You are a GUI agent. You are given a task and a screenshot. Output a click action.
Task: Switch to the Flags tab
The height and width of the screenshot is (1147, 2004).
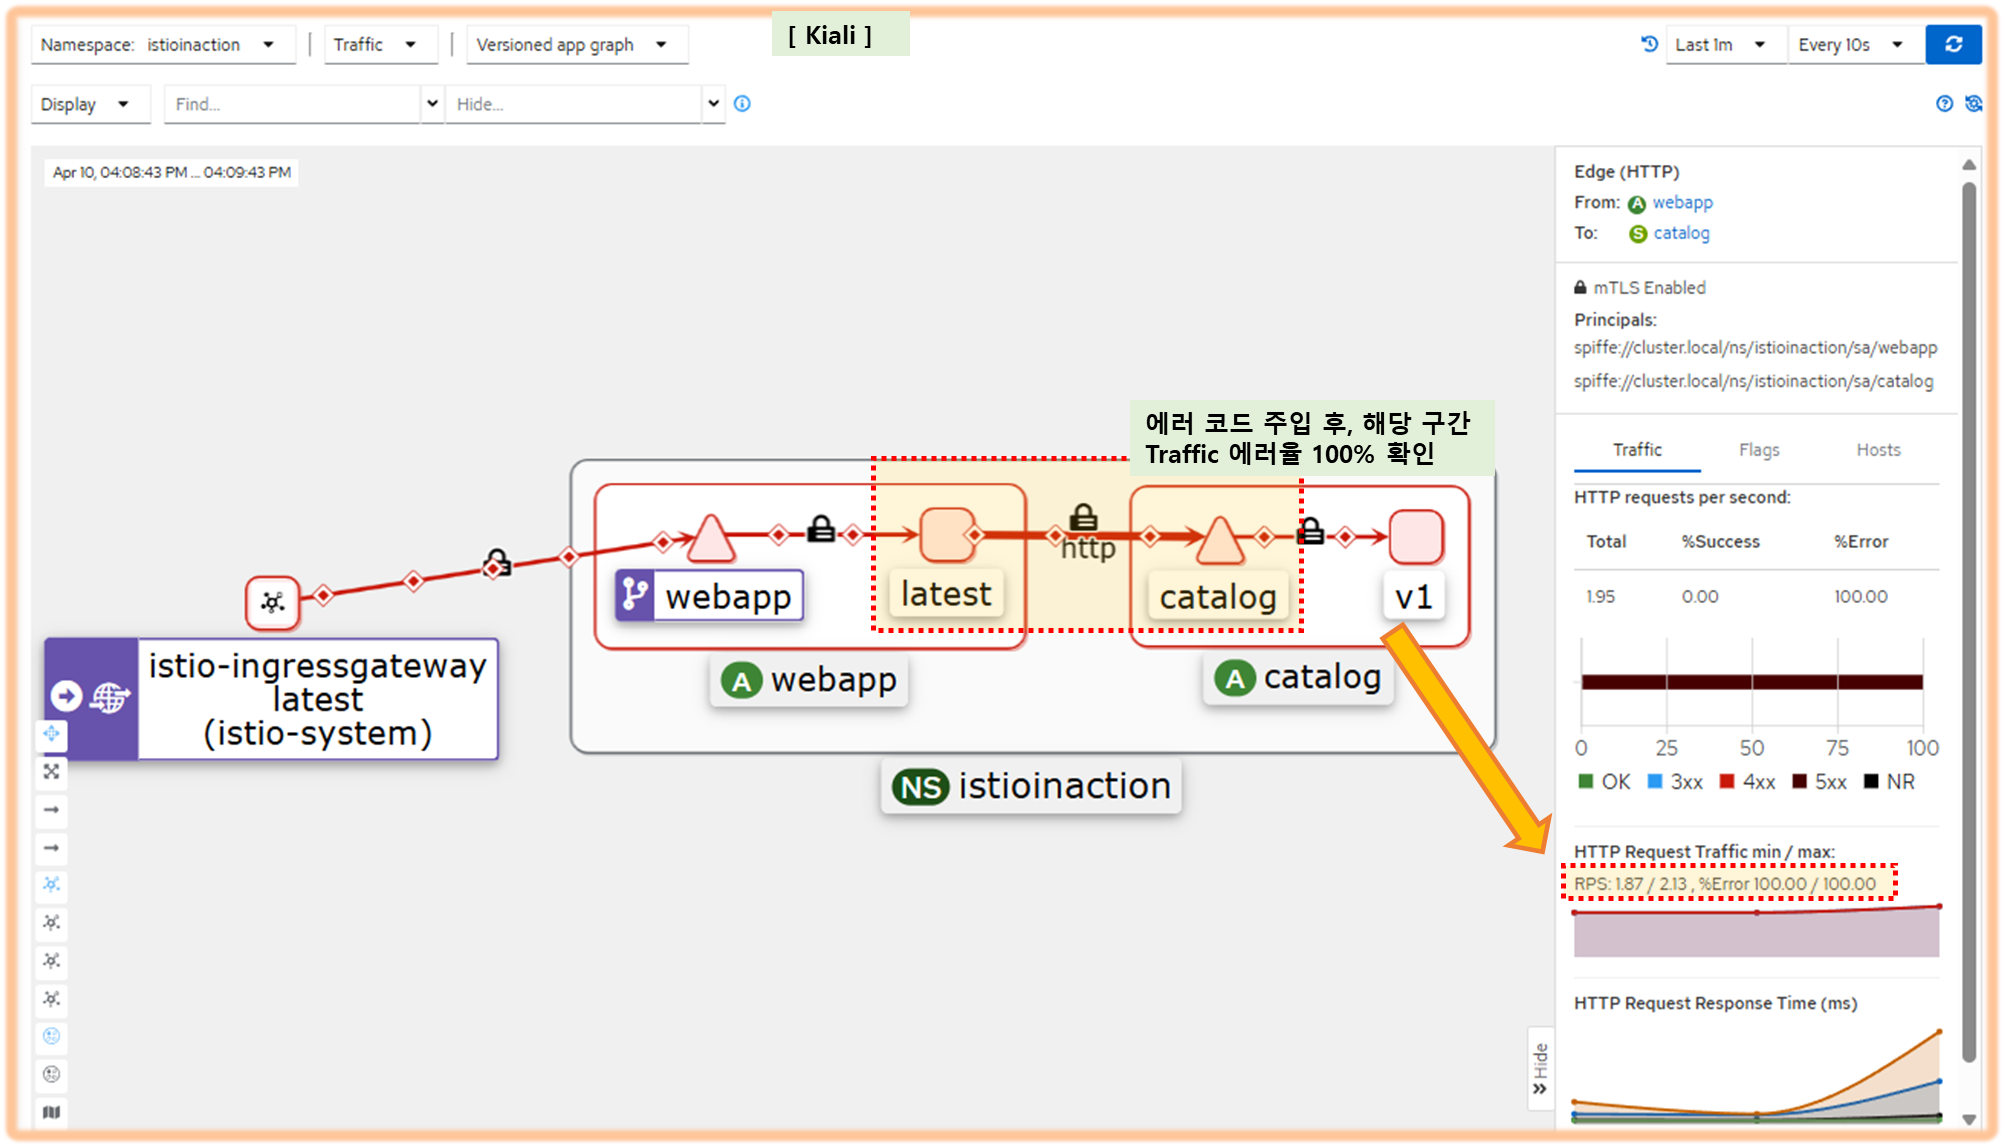pyautogui.click(x=1759, y=450)
